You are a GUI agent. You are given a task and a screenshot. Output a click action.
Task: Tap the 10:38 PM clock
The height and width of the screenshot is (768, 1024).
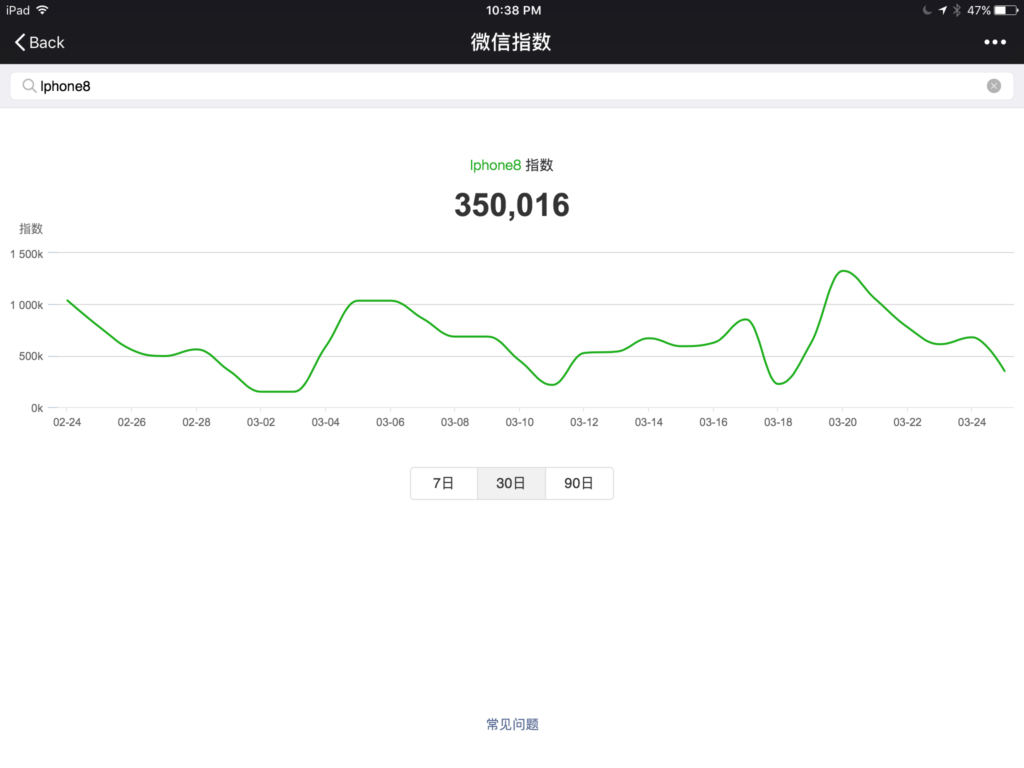(x=513, y=10)
